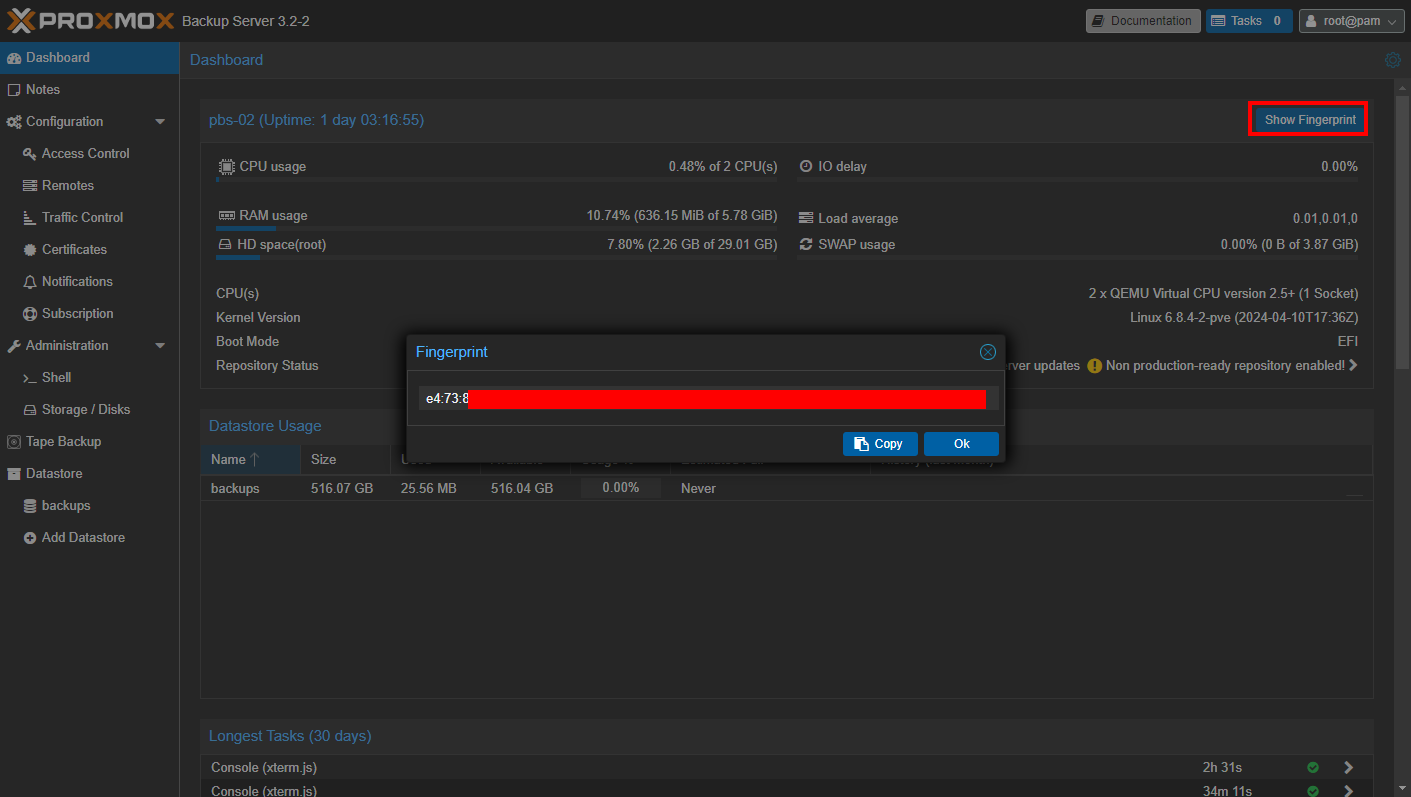The height and width of the screenshot is (797, 1411).
Task: Click the Certificates badge icon
Action: click(30, 250)
